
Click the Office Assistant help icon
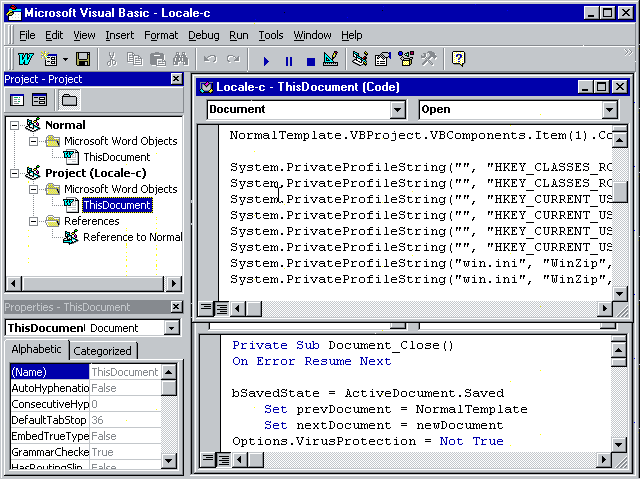458,60
